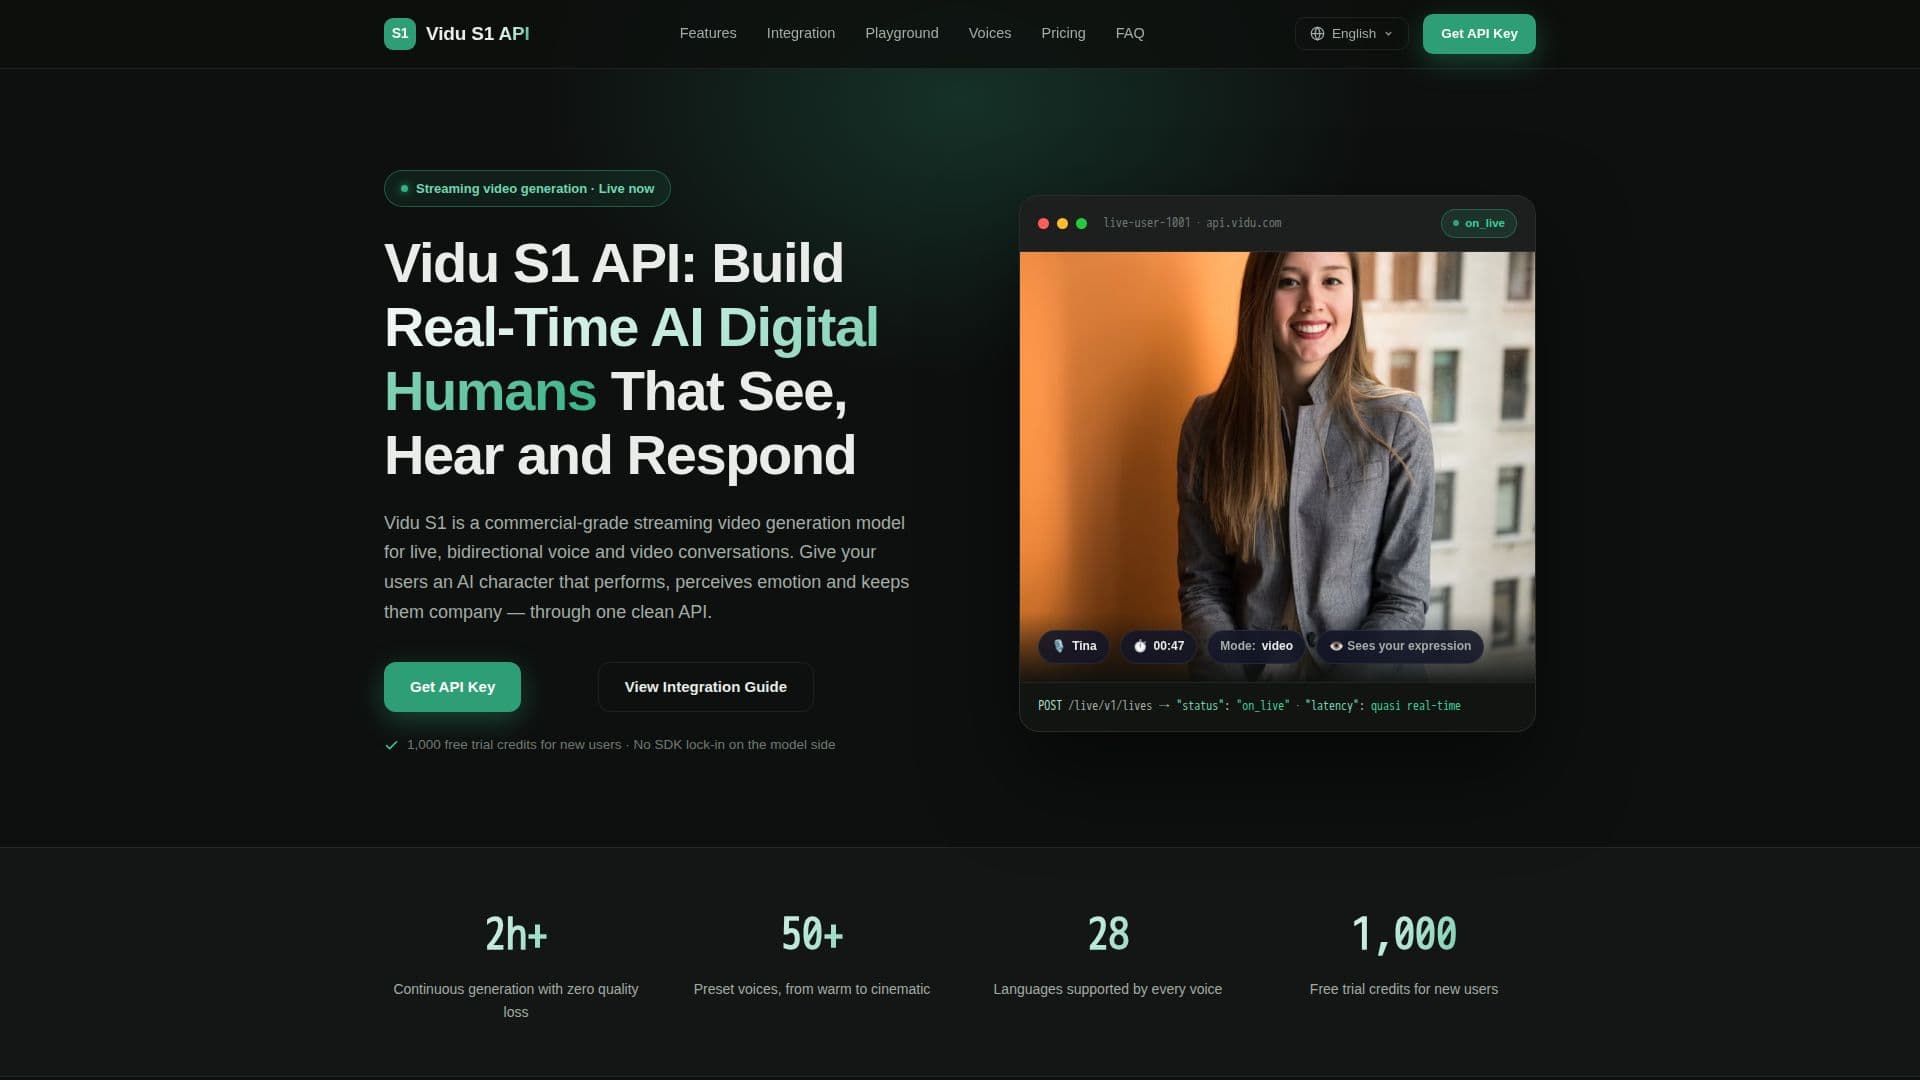
Task: Click the Sees your expression chip
Action: click(x=1400, y=646)
